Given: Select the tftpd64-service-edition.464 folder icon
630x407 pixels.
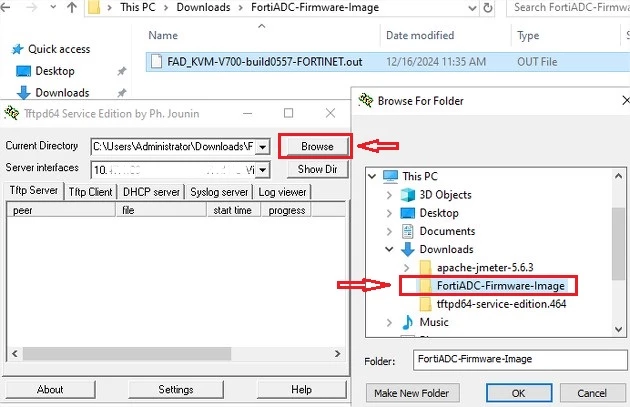Looking at the screenshot, I should [x=425, y=304].
